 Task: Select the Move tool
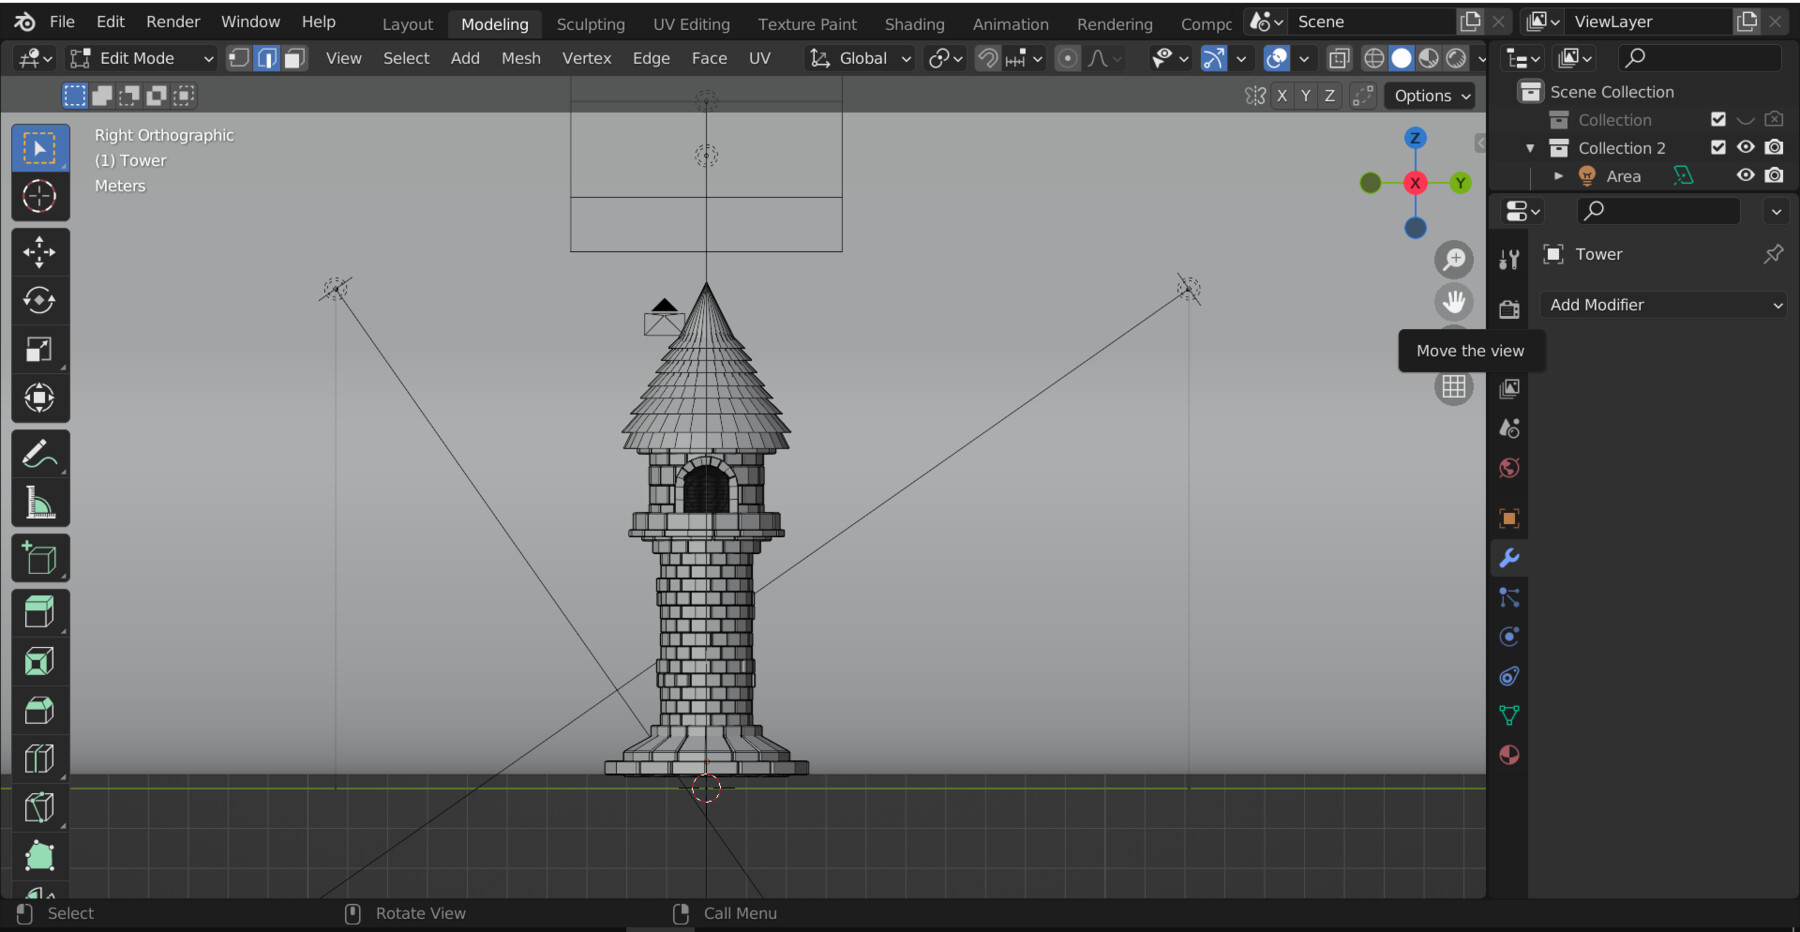(40, 251)
